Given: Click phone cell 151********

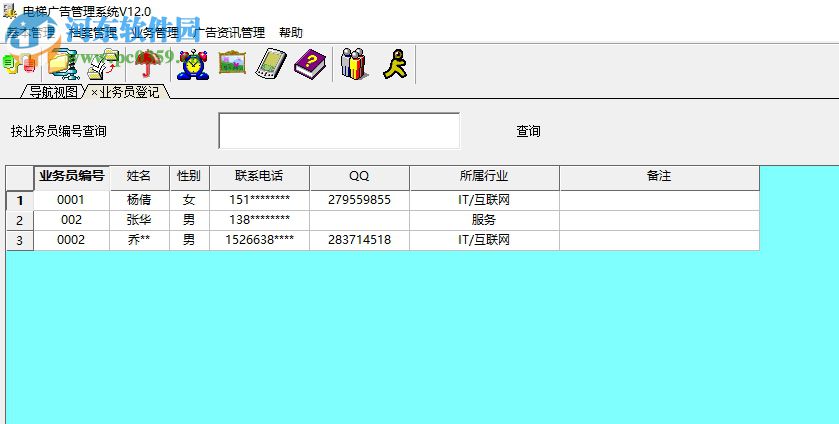Looking at the screenshot, I should coord(259,200).
